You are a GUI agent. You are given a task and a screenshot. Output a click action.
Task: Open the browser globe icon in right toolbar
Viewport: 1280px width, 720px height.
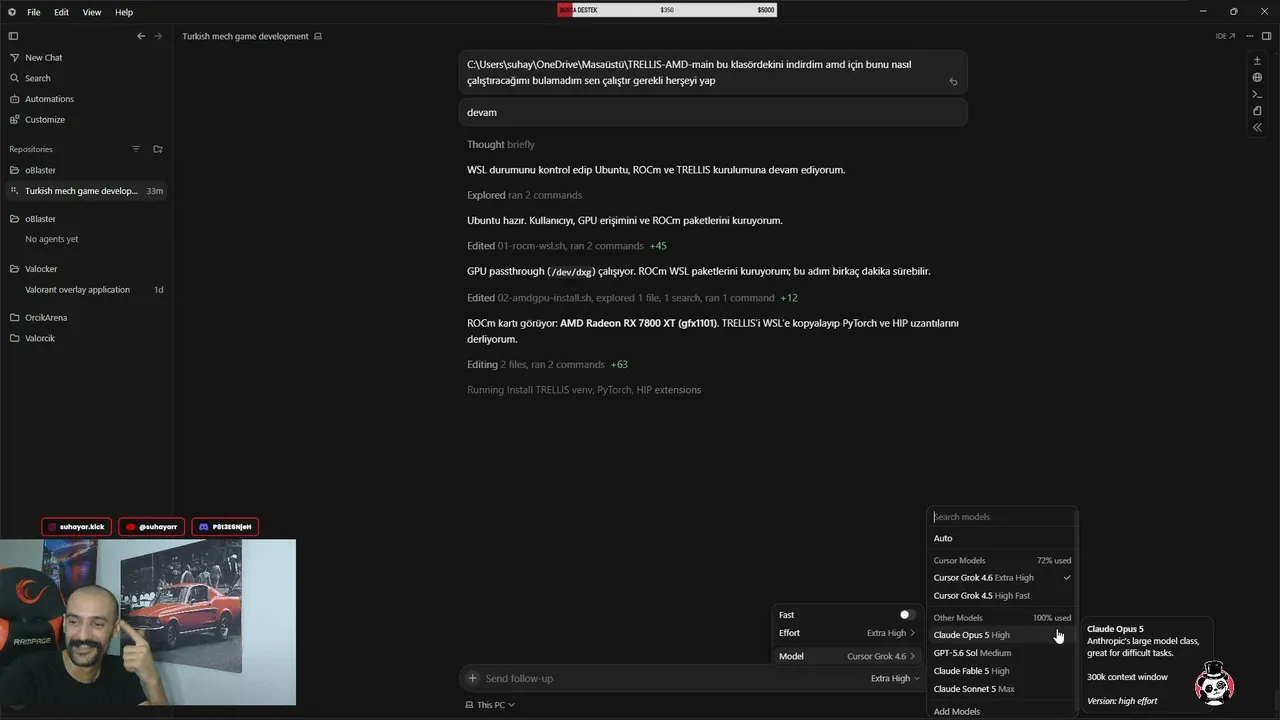[1257, 77]
